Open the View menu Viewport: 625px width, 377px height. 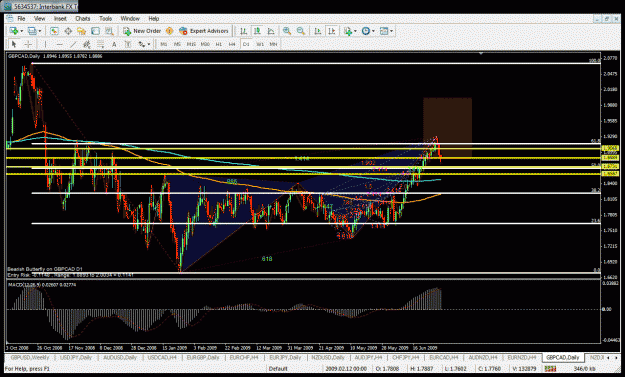point(39,19)
